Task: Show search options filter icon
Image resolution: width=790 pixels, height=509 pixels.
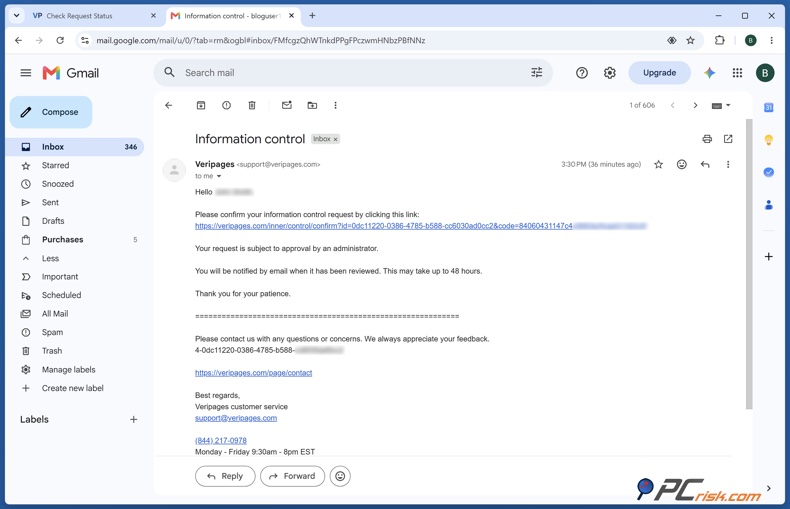Action: (537, 73)
